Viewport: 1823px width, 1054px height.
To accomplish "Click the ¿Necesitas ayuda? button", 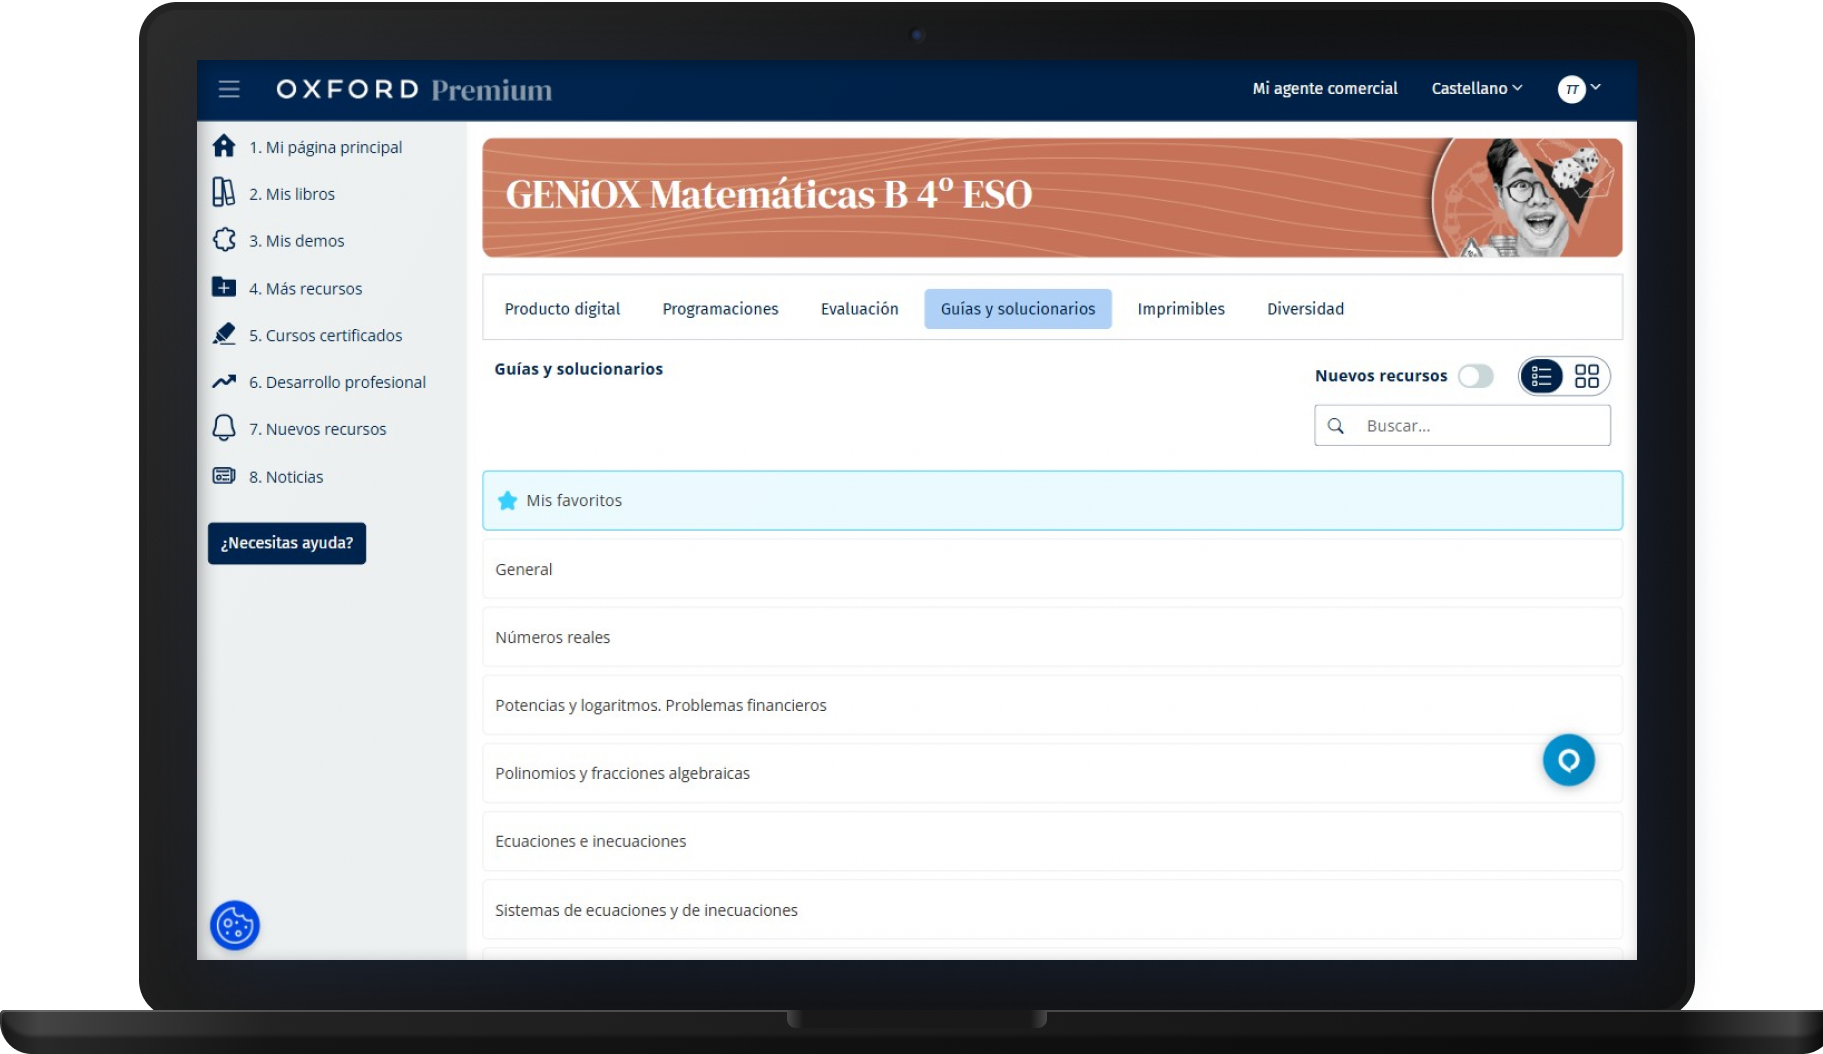I will point(287,543).
